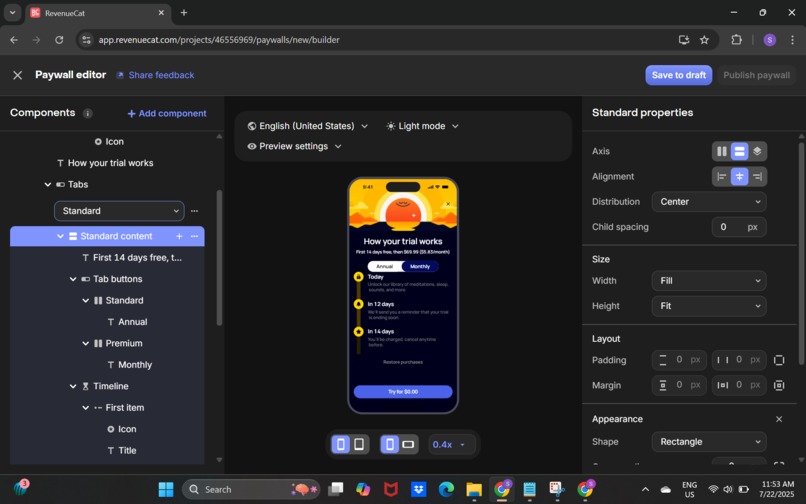Image resolution: width=806 pixels, height=504 pixels.
Task: Close the Paywall editor with the X icon
Action: pos(17,75)
